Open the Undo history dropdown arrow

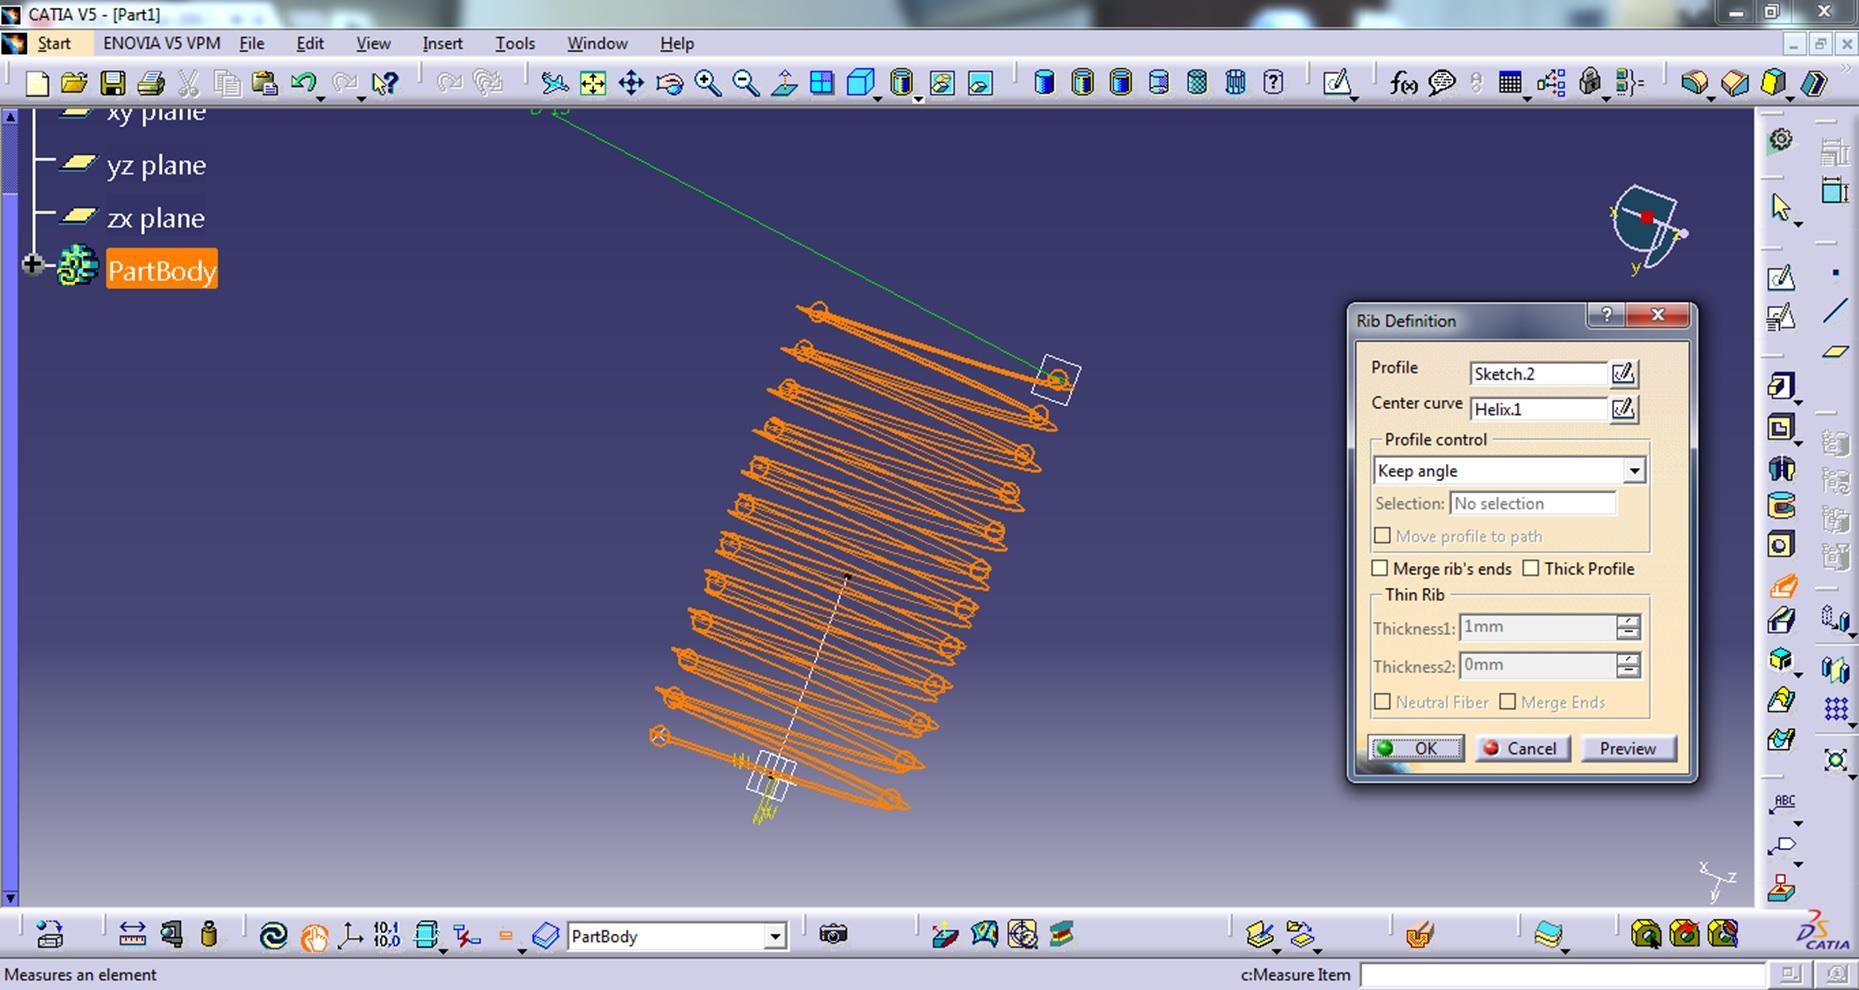pos(320,98)
